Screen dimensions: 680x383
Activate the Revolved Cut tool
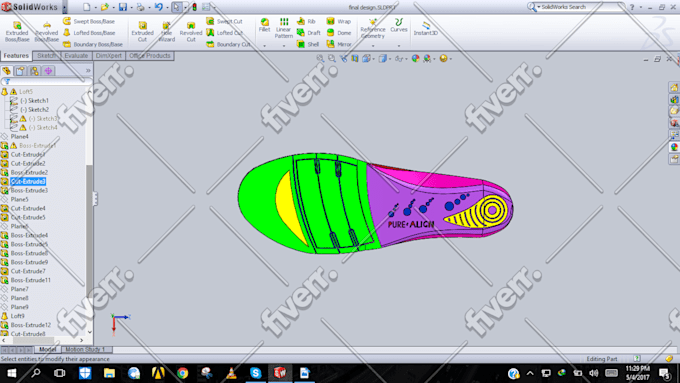coord(191,32)
